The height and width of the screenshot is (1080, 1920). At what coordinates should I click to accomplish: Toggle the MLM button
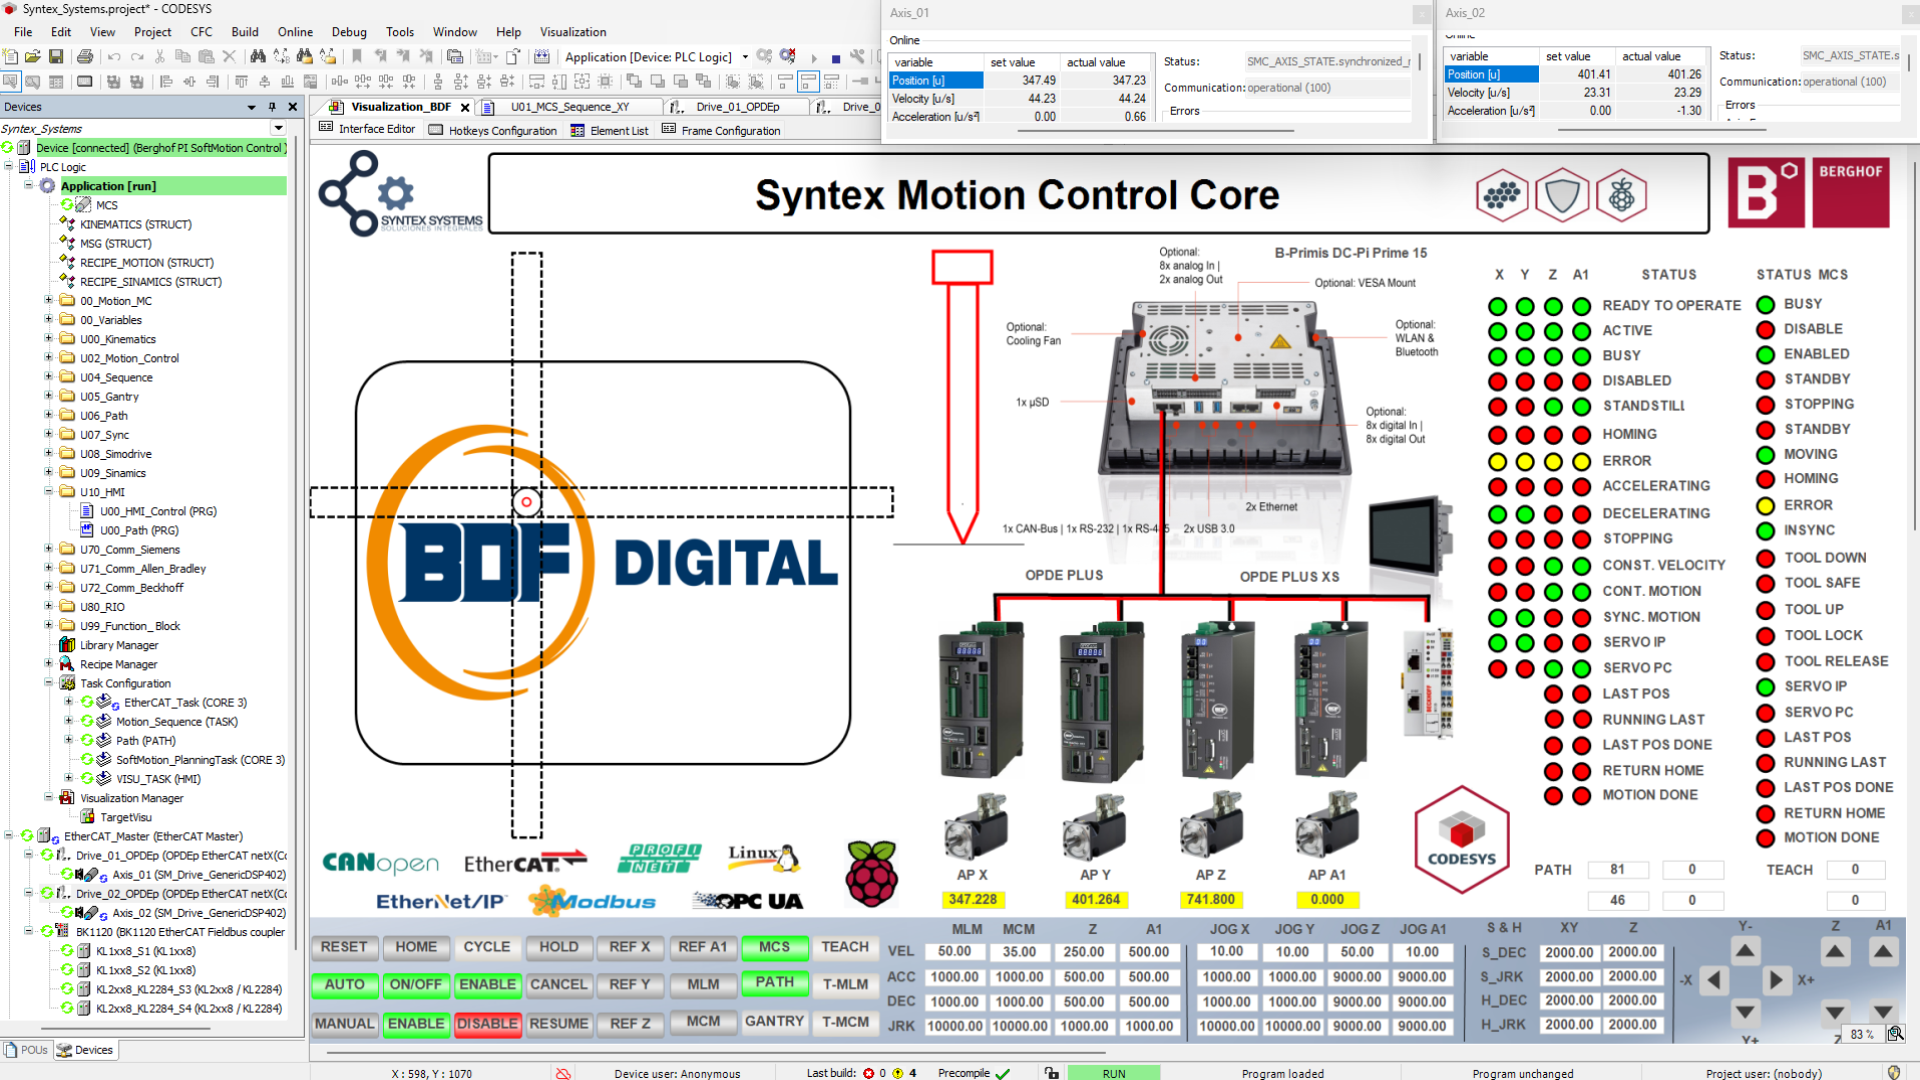[x=703, y=985]
